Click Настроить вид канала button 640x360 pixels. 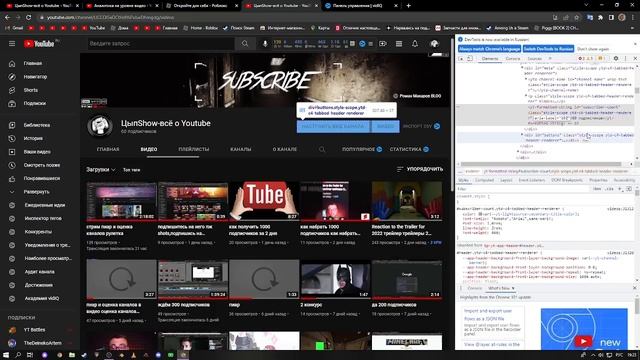333,126
